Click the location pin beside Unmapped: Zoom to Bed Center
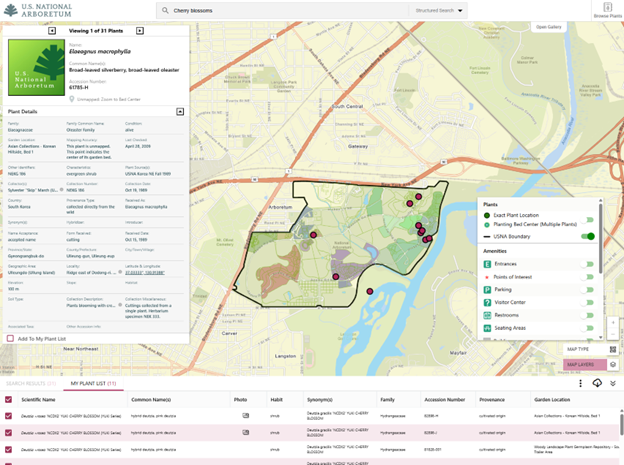This screenshot has height=465, width=624. point(72,99)
